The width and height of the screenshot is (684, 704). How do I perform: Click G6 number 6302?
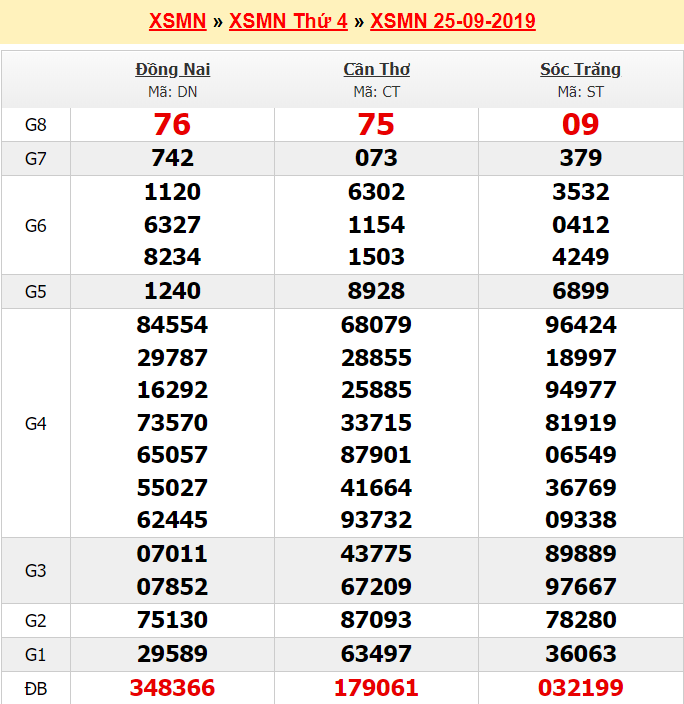point(376,192)
